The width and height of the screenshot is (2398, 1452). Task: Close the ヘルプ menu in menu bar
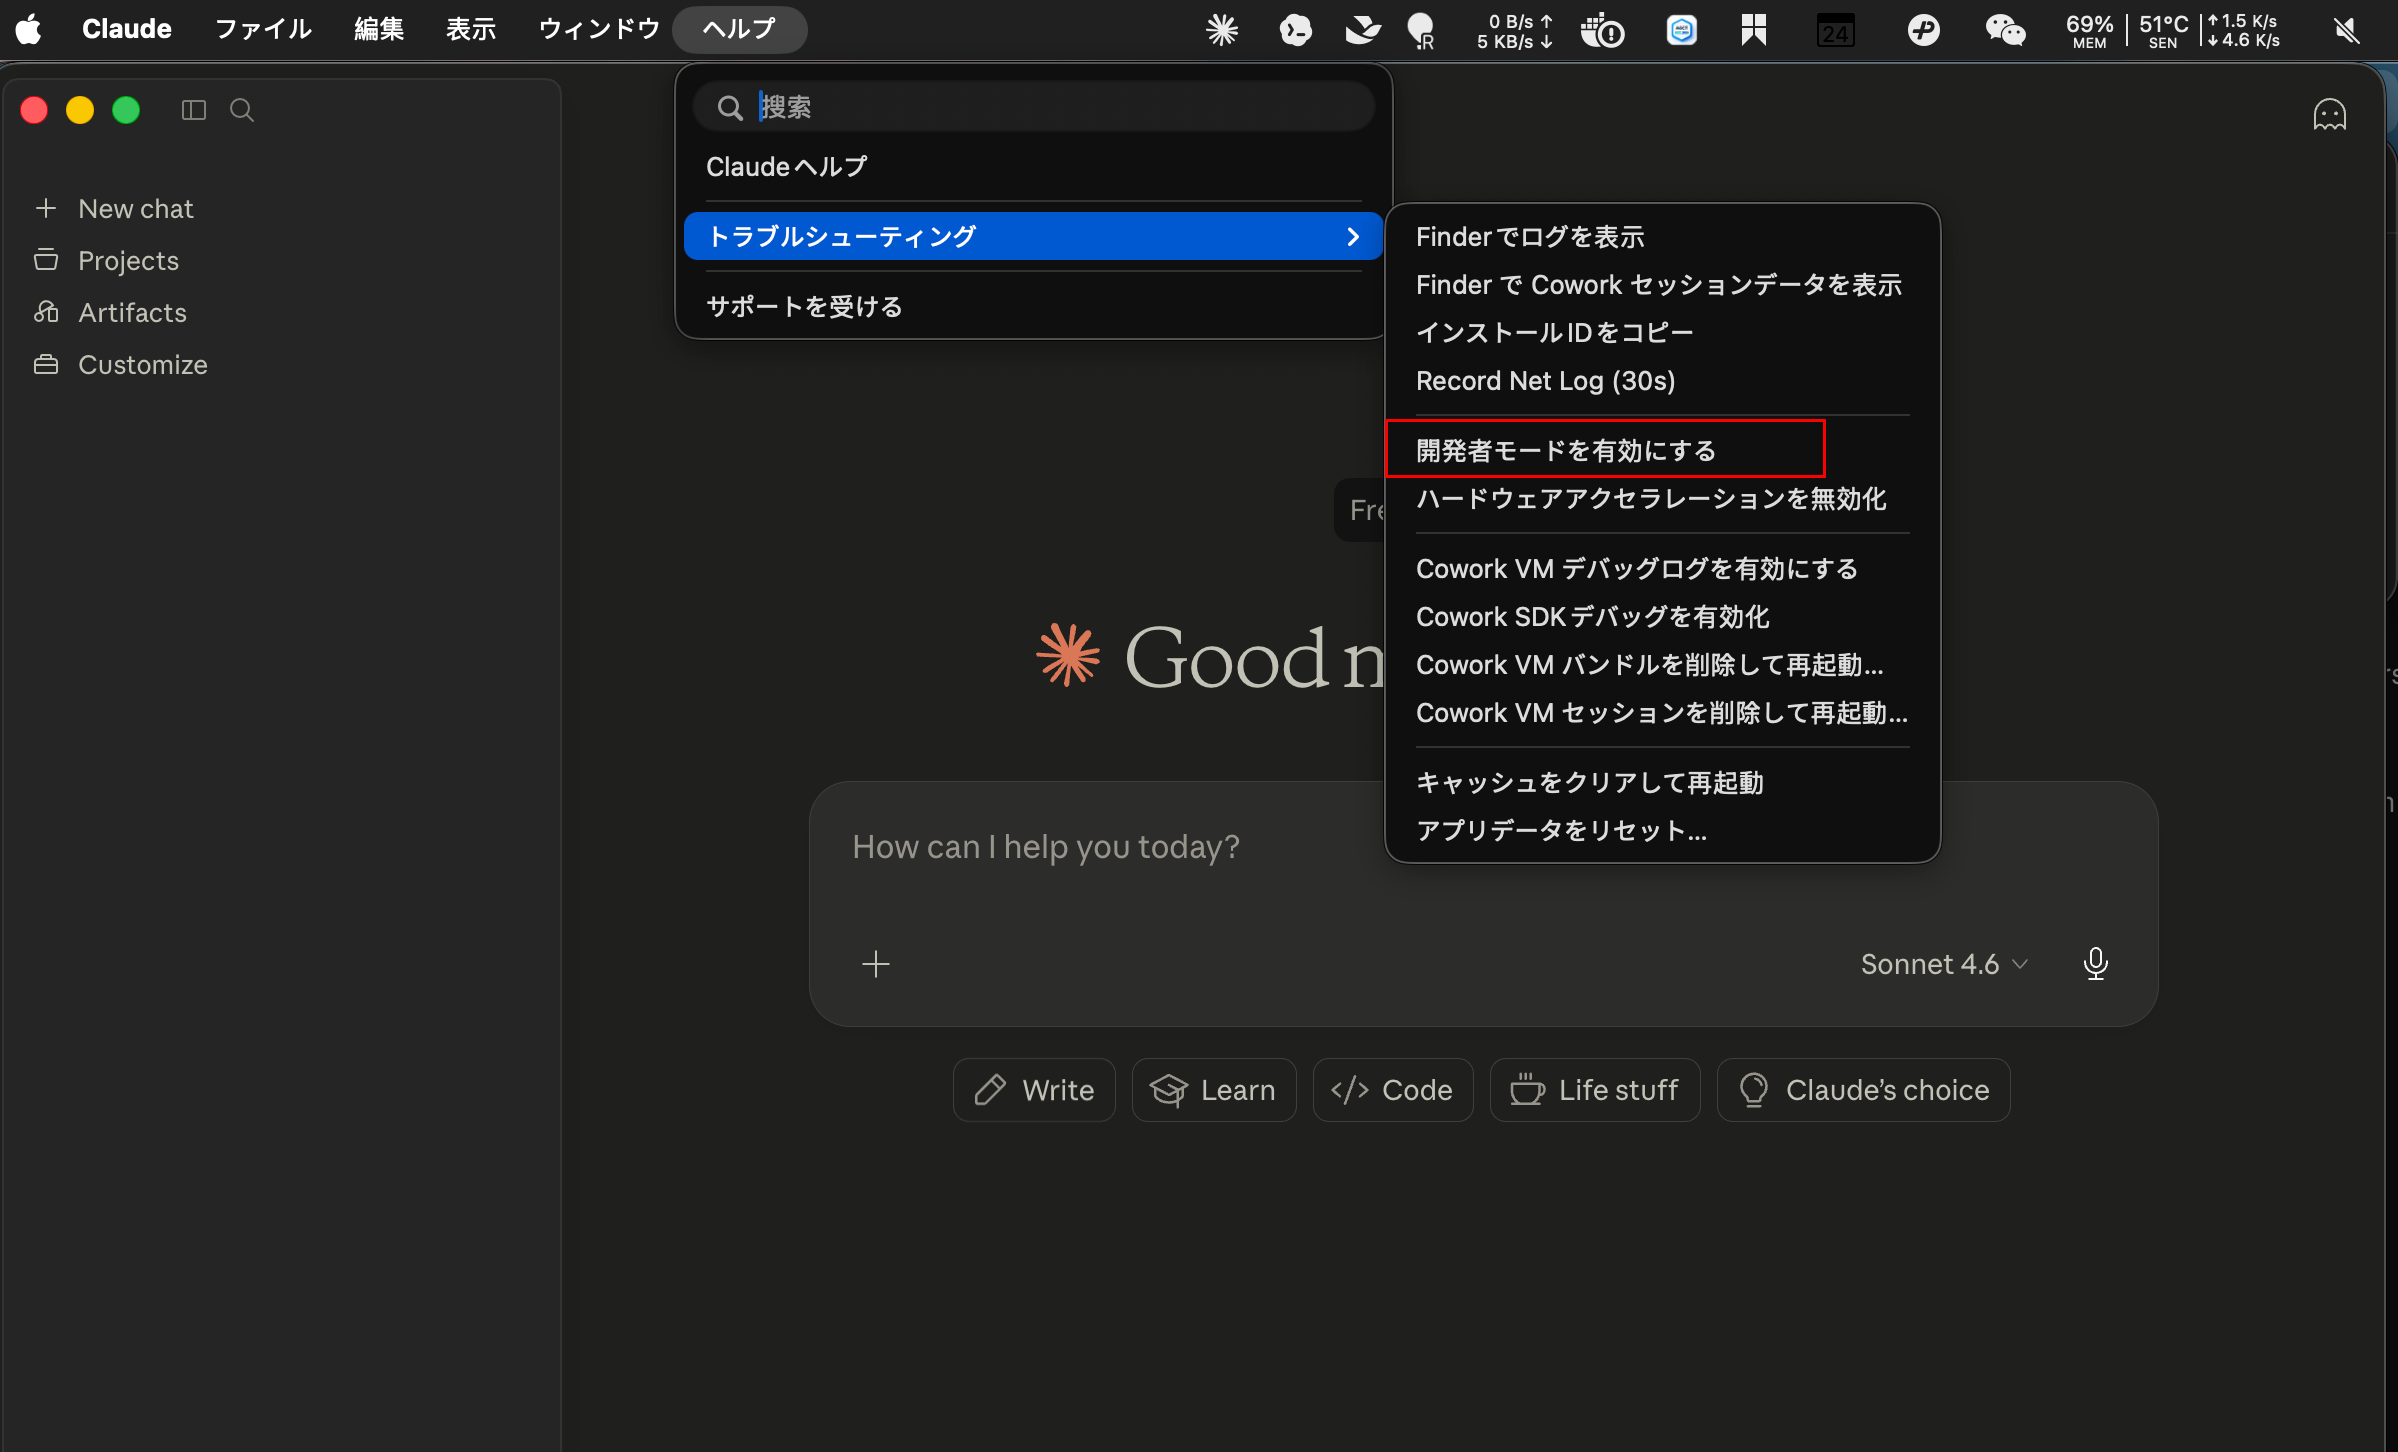739,29
